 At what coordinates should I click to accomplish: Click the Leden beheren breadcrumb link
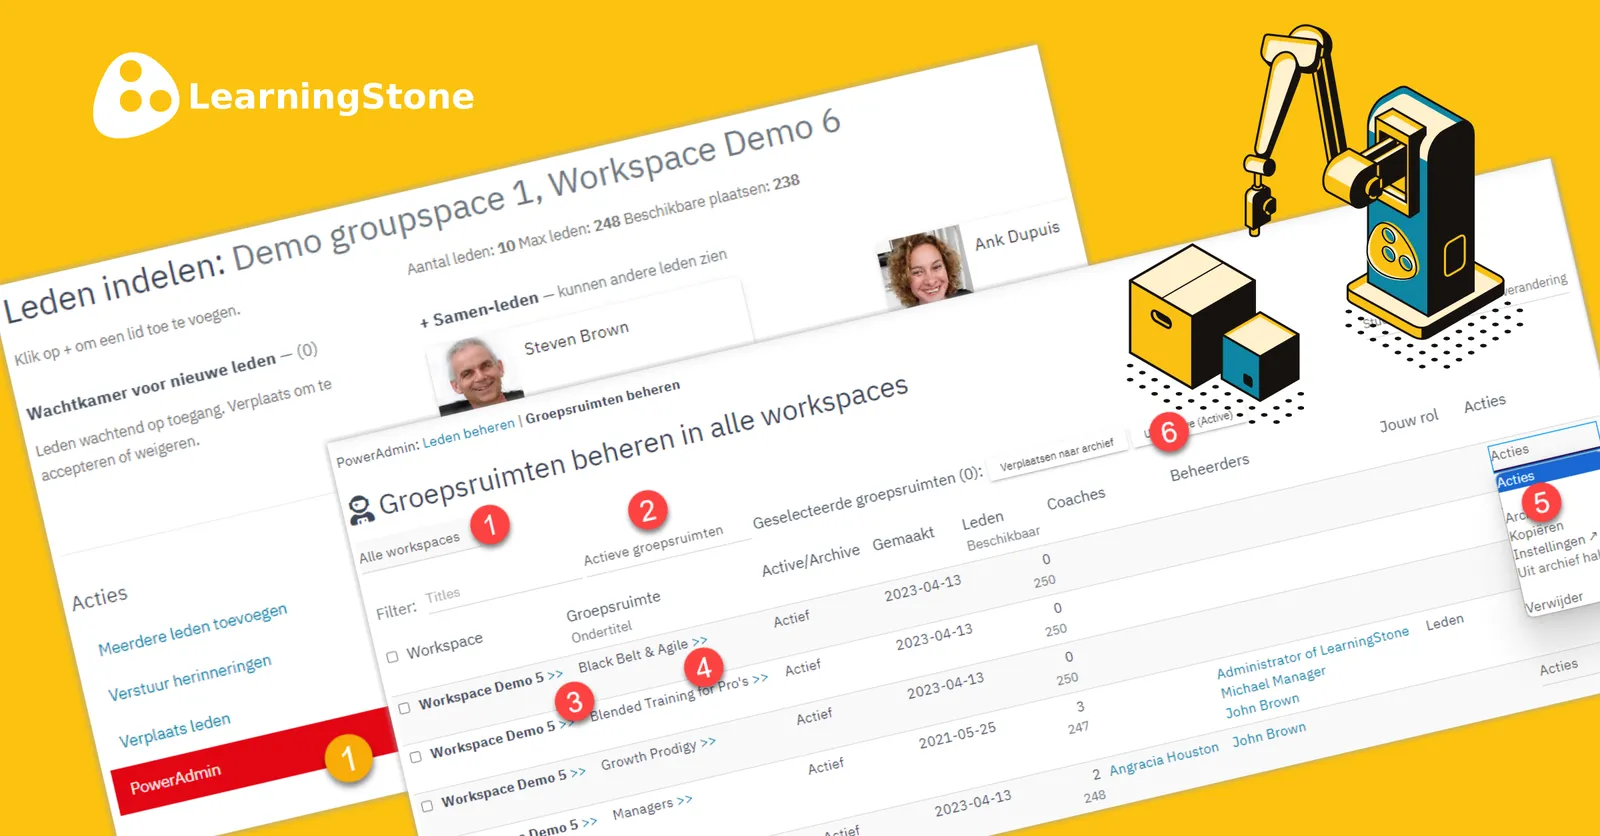(468, 434)
